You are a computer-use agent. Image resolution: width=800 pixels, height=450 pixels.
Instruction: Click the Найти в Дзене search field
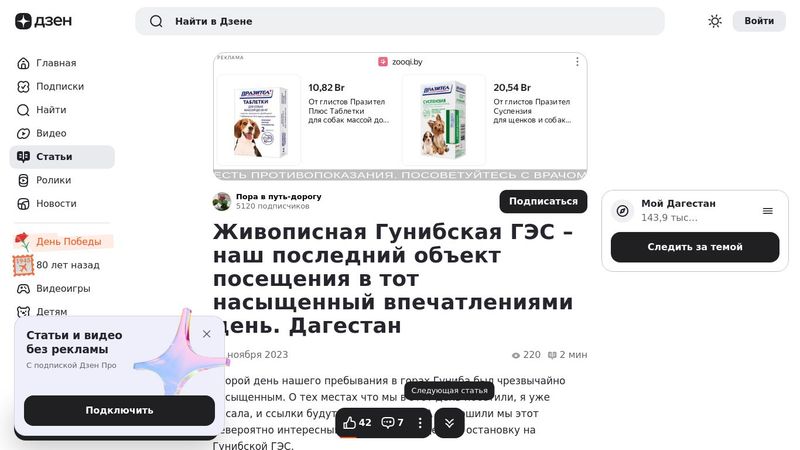click(x=400, y=21)
